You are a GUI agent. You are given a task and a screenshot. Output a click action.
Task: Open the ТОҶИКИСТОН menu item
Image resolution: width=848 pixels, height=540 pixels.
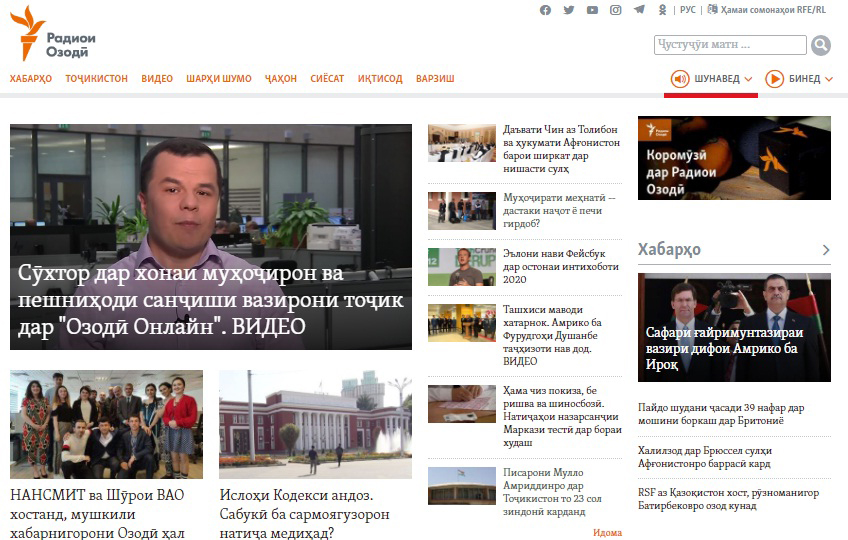(x=96, y=79)
